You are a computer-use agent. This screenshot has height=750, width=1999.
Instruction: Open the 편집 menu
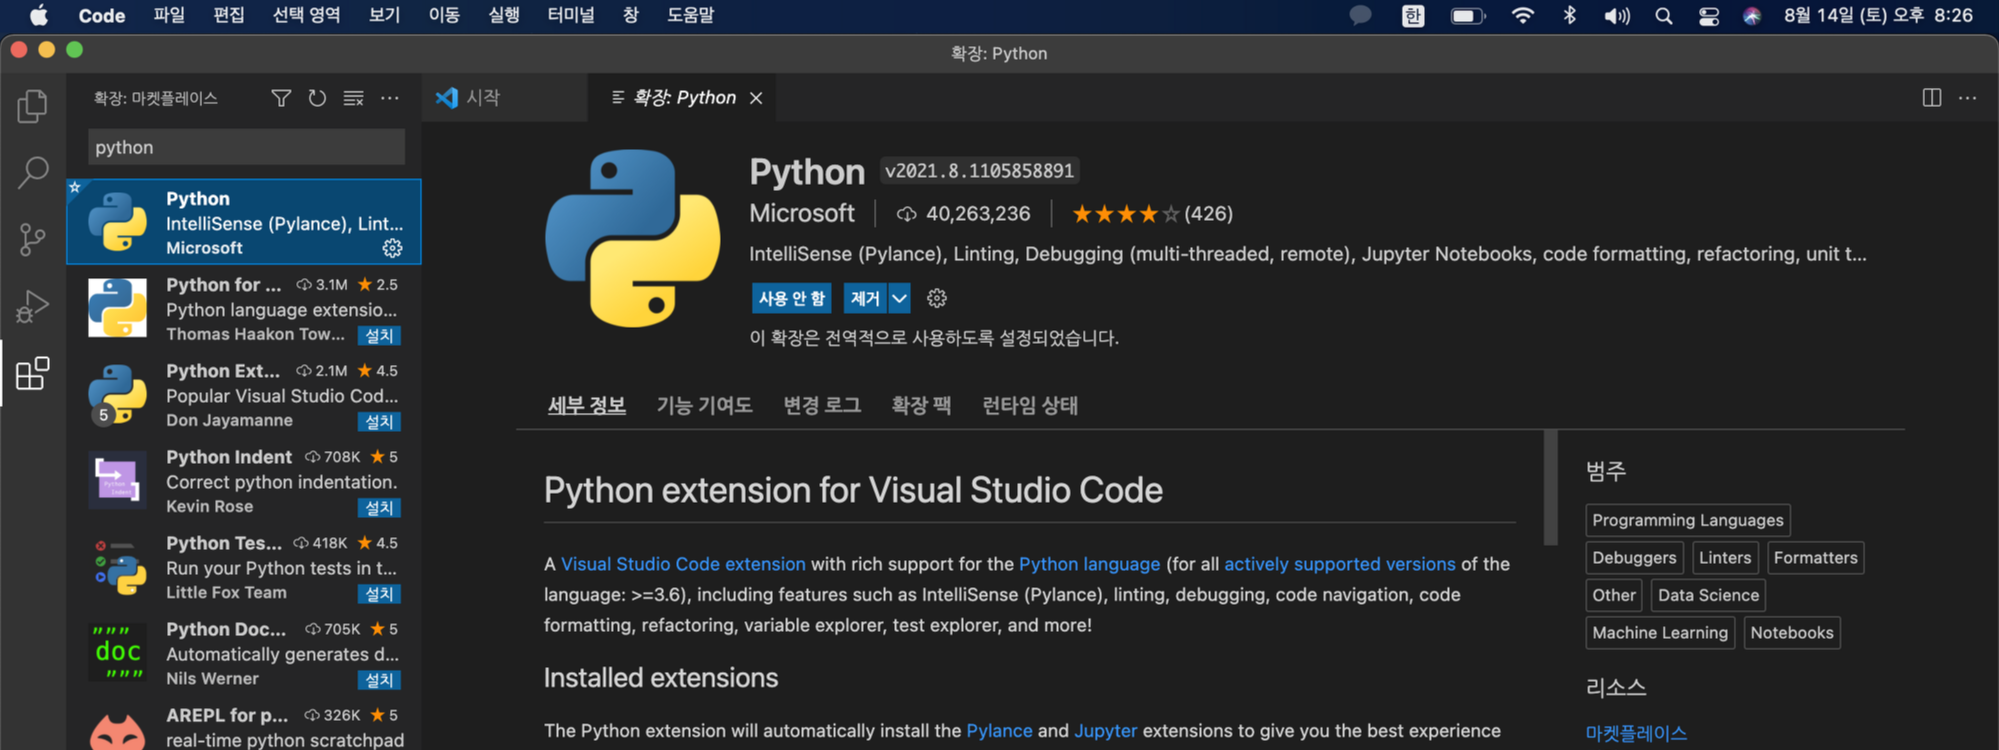point(229,15)
